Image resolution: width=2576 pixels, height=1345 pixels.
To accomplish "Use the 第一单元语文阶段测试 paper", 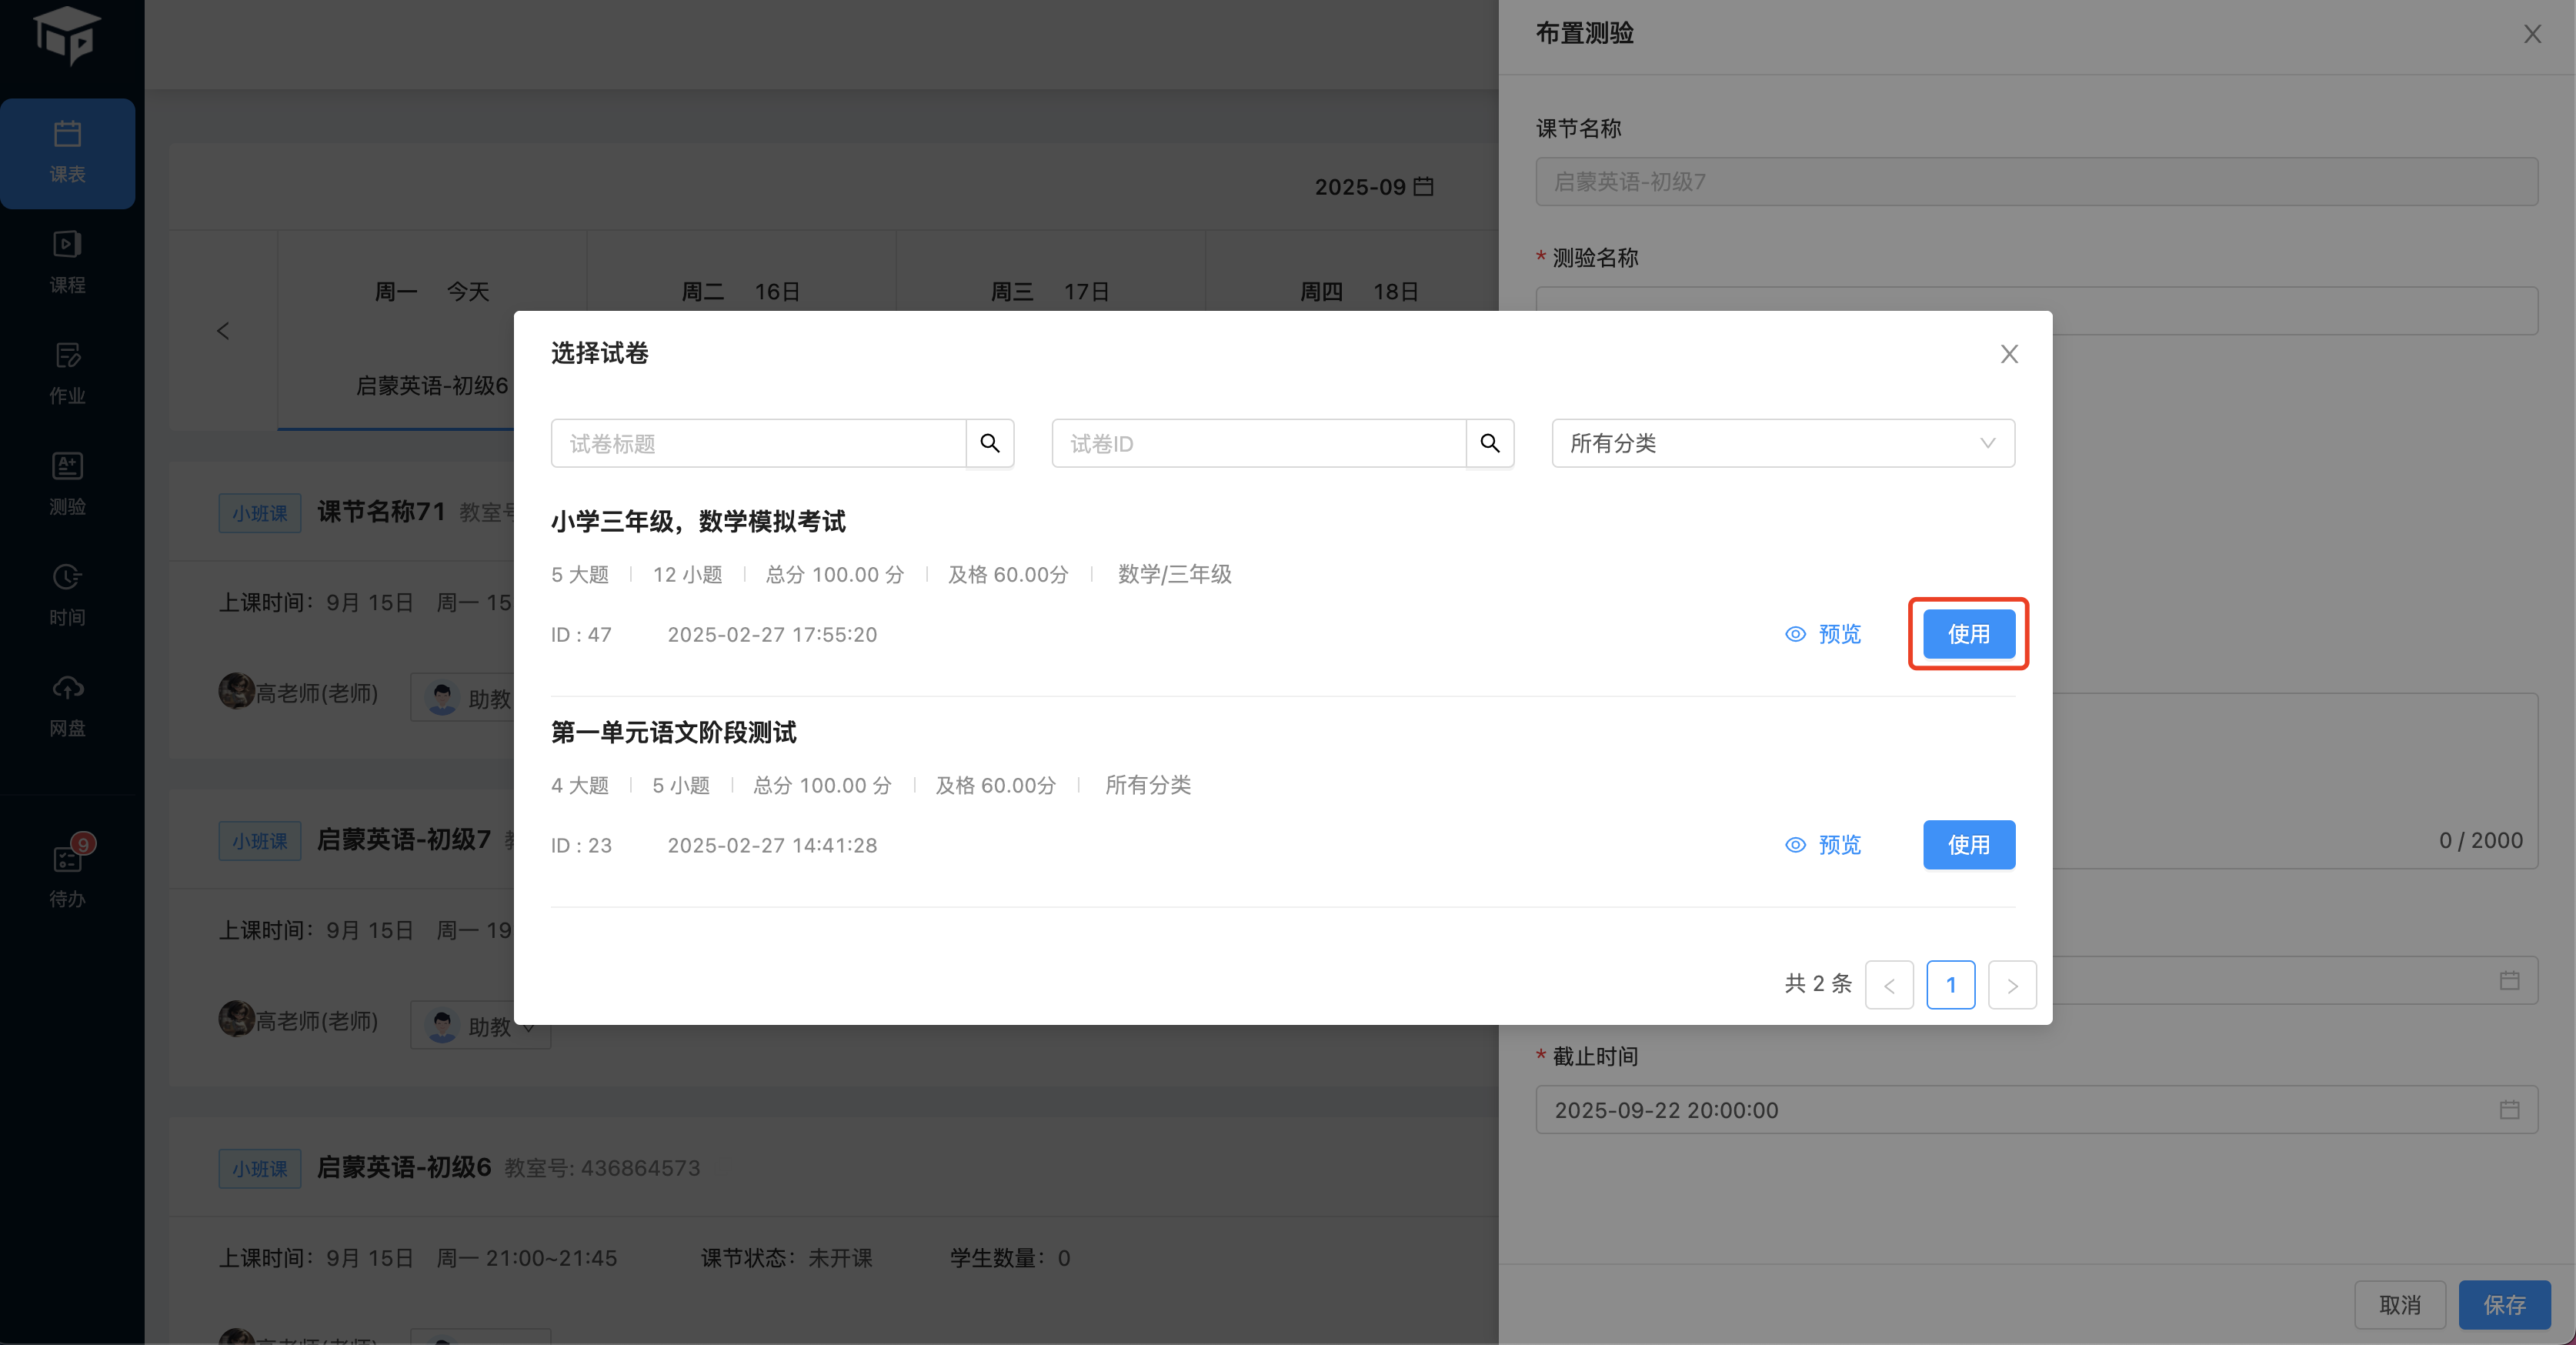I will pyautogui.click(x=1968, y=845).
